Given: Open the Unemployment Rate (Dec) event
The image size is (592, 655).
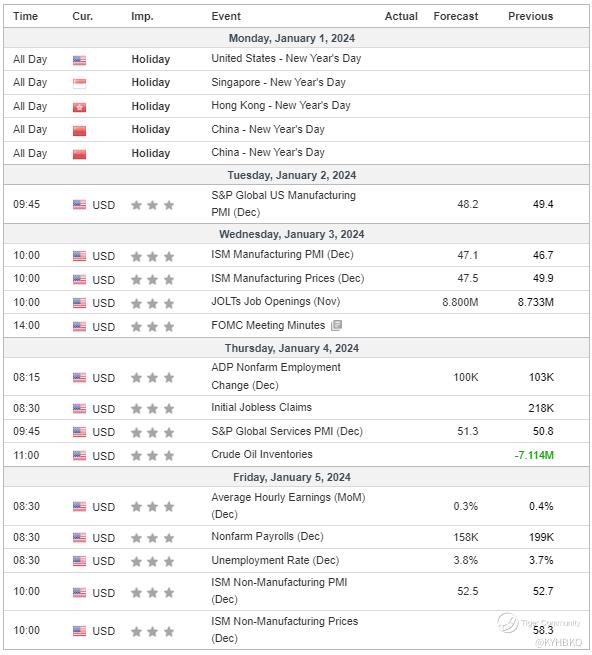Looking at the screenshot, I should pyautogui.click(x=275, y=560).
